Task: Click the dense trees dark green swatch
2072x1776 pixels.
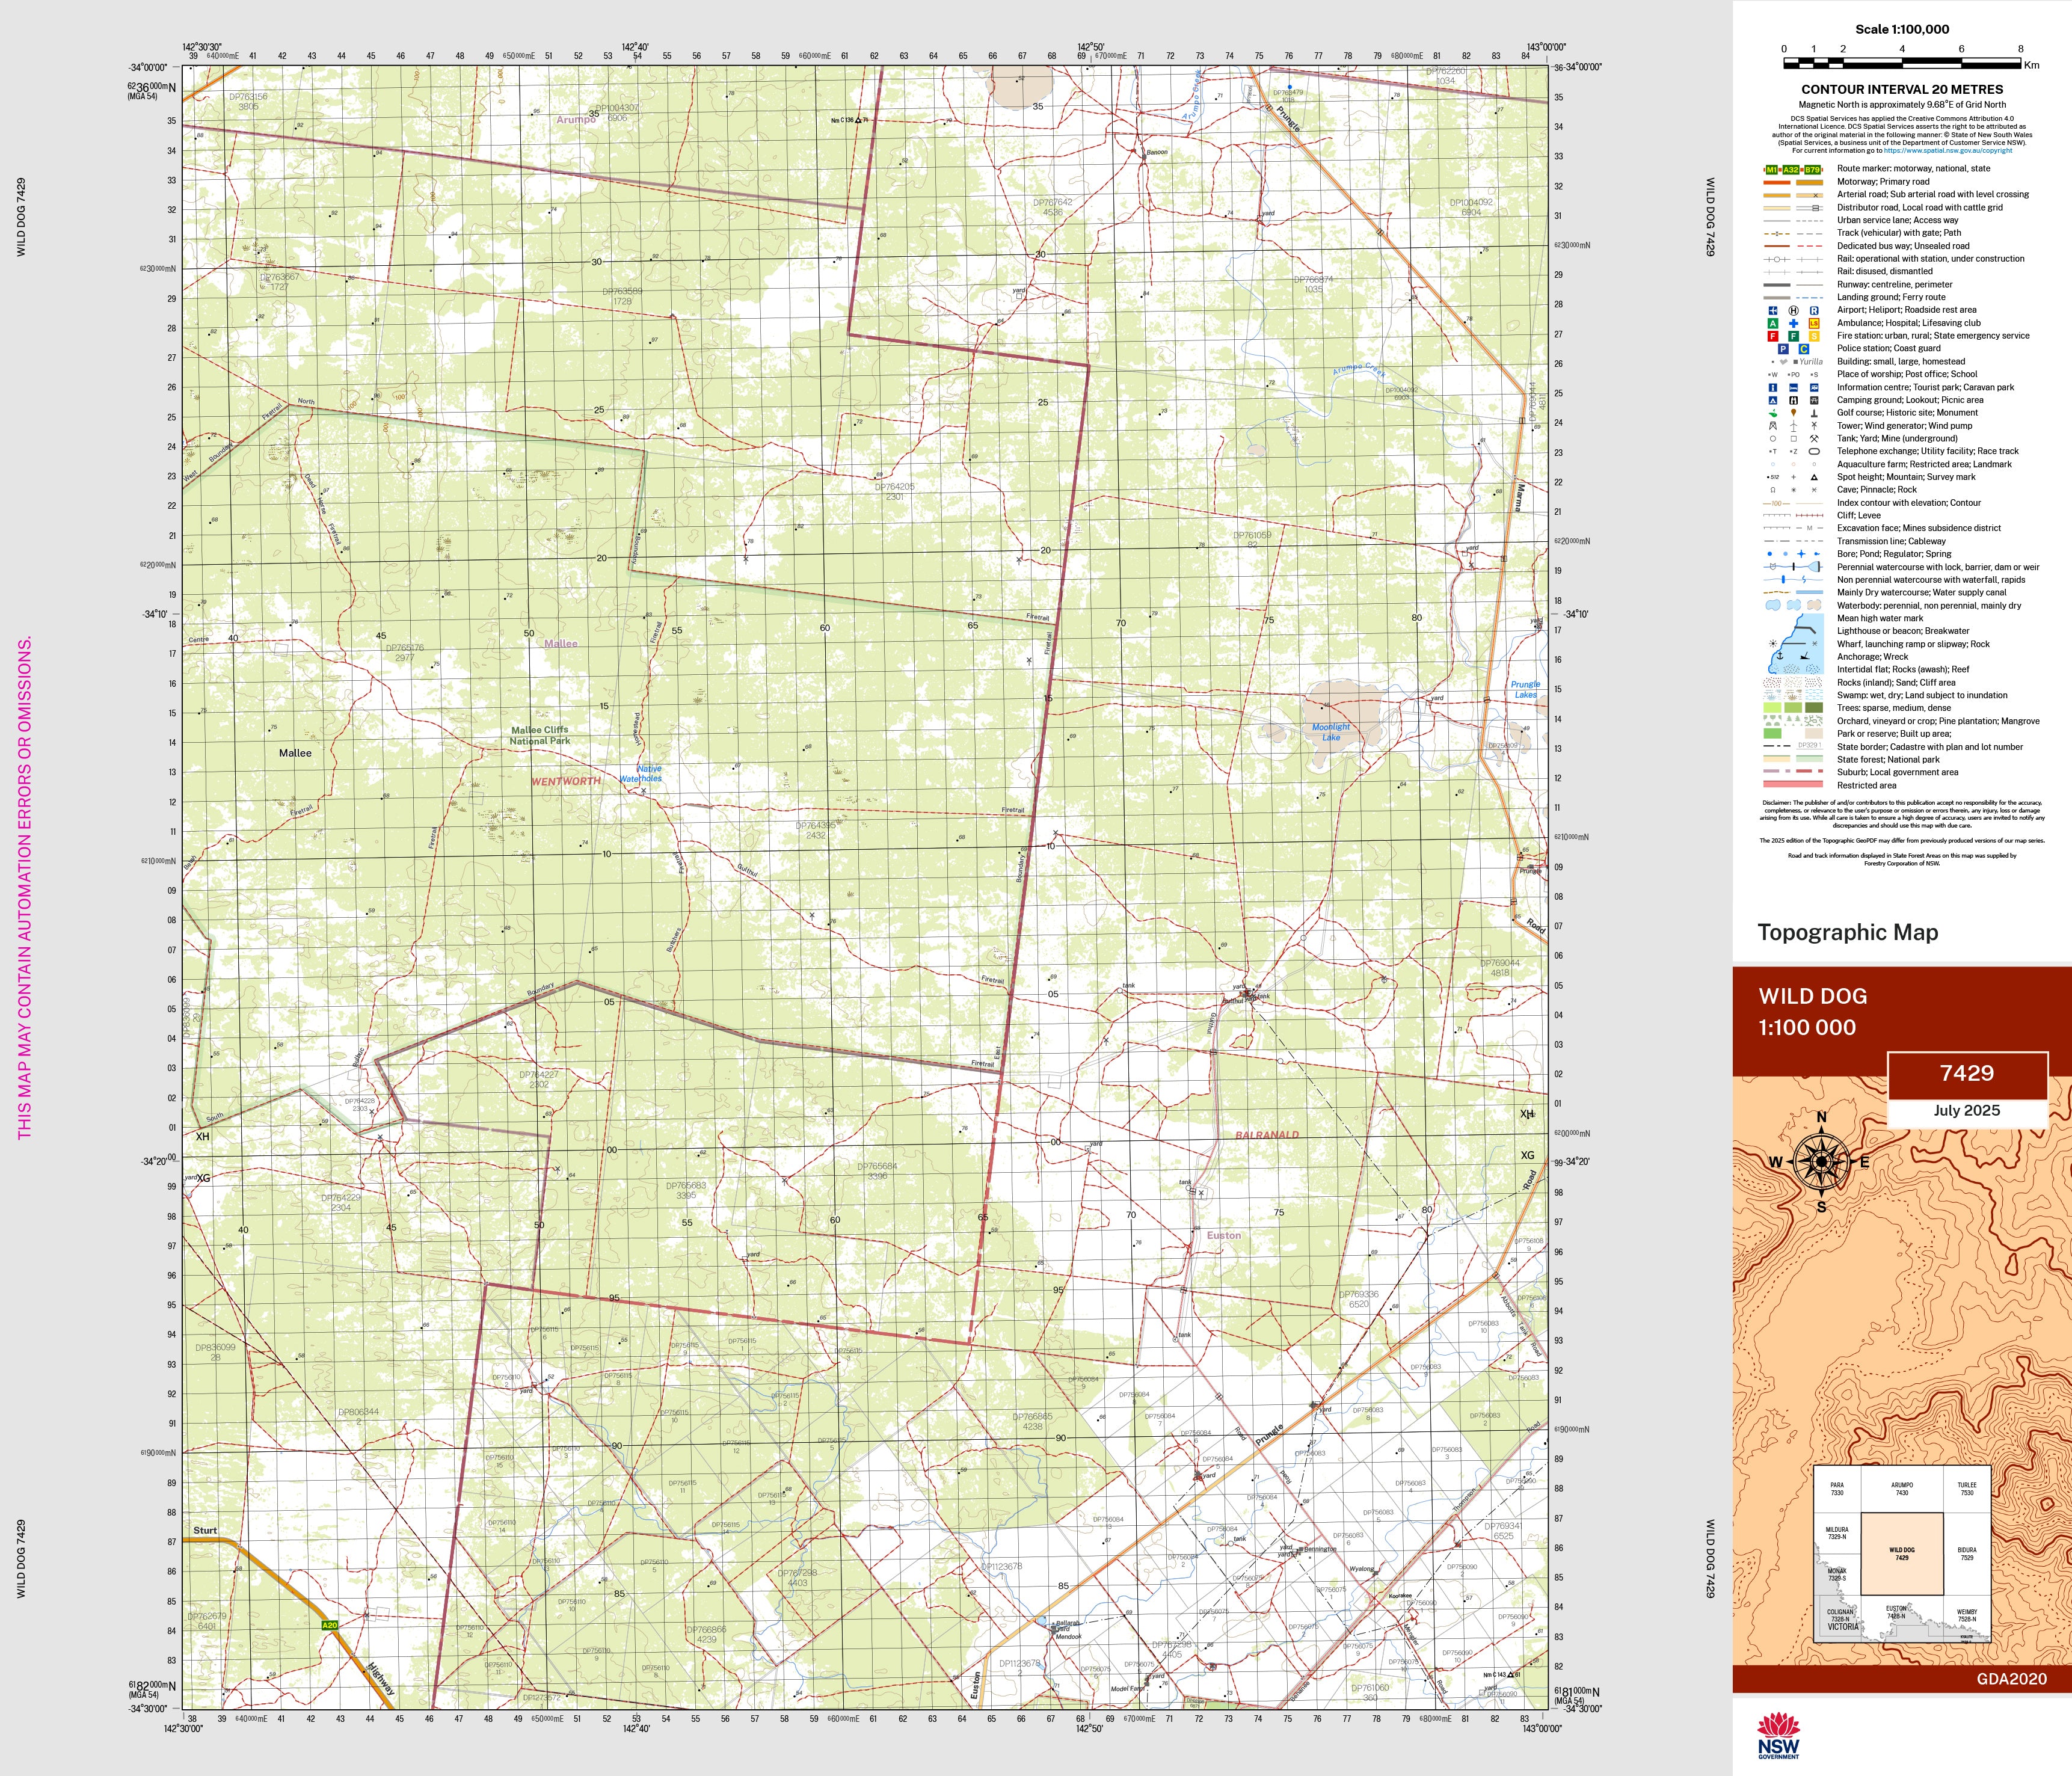Action: (x=1814, y=708)
